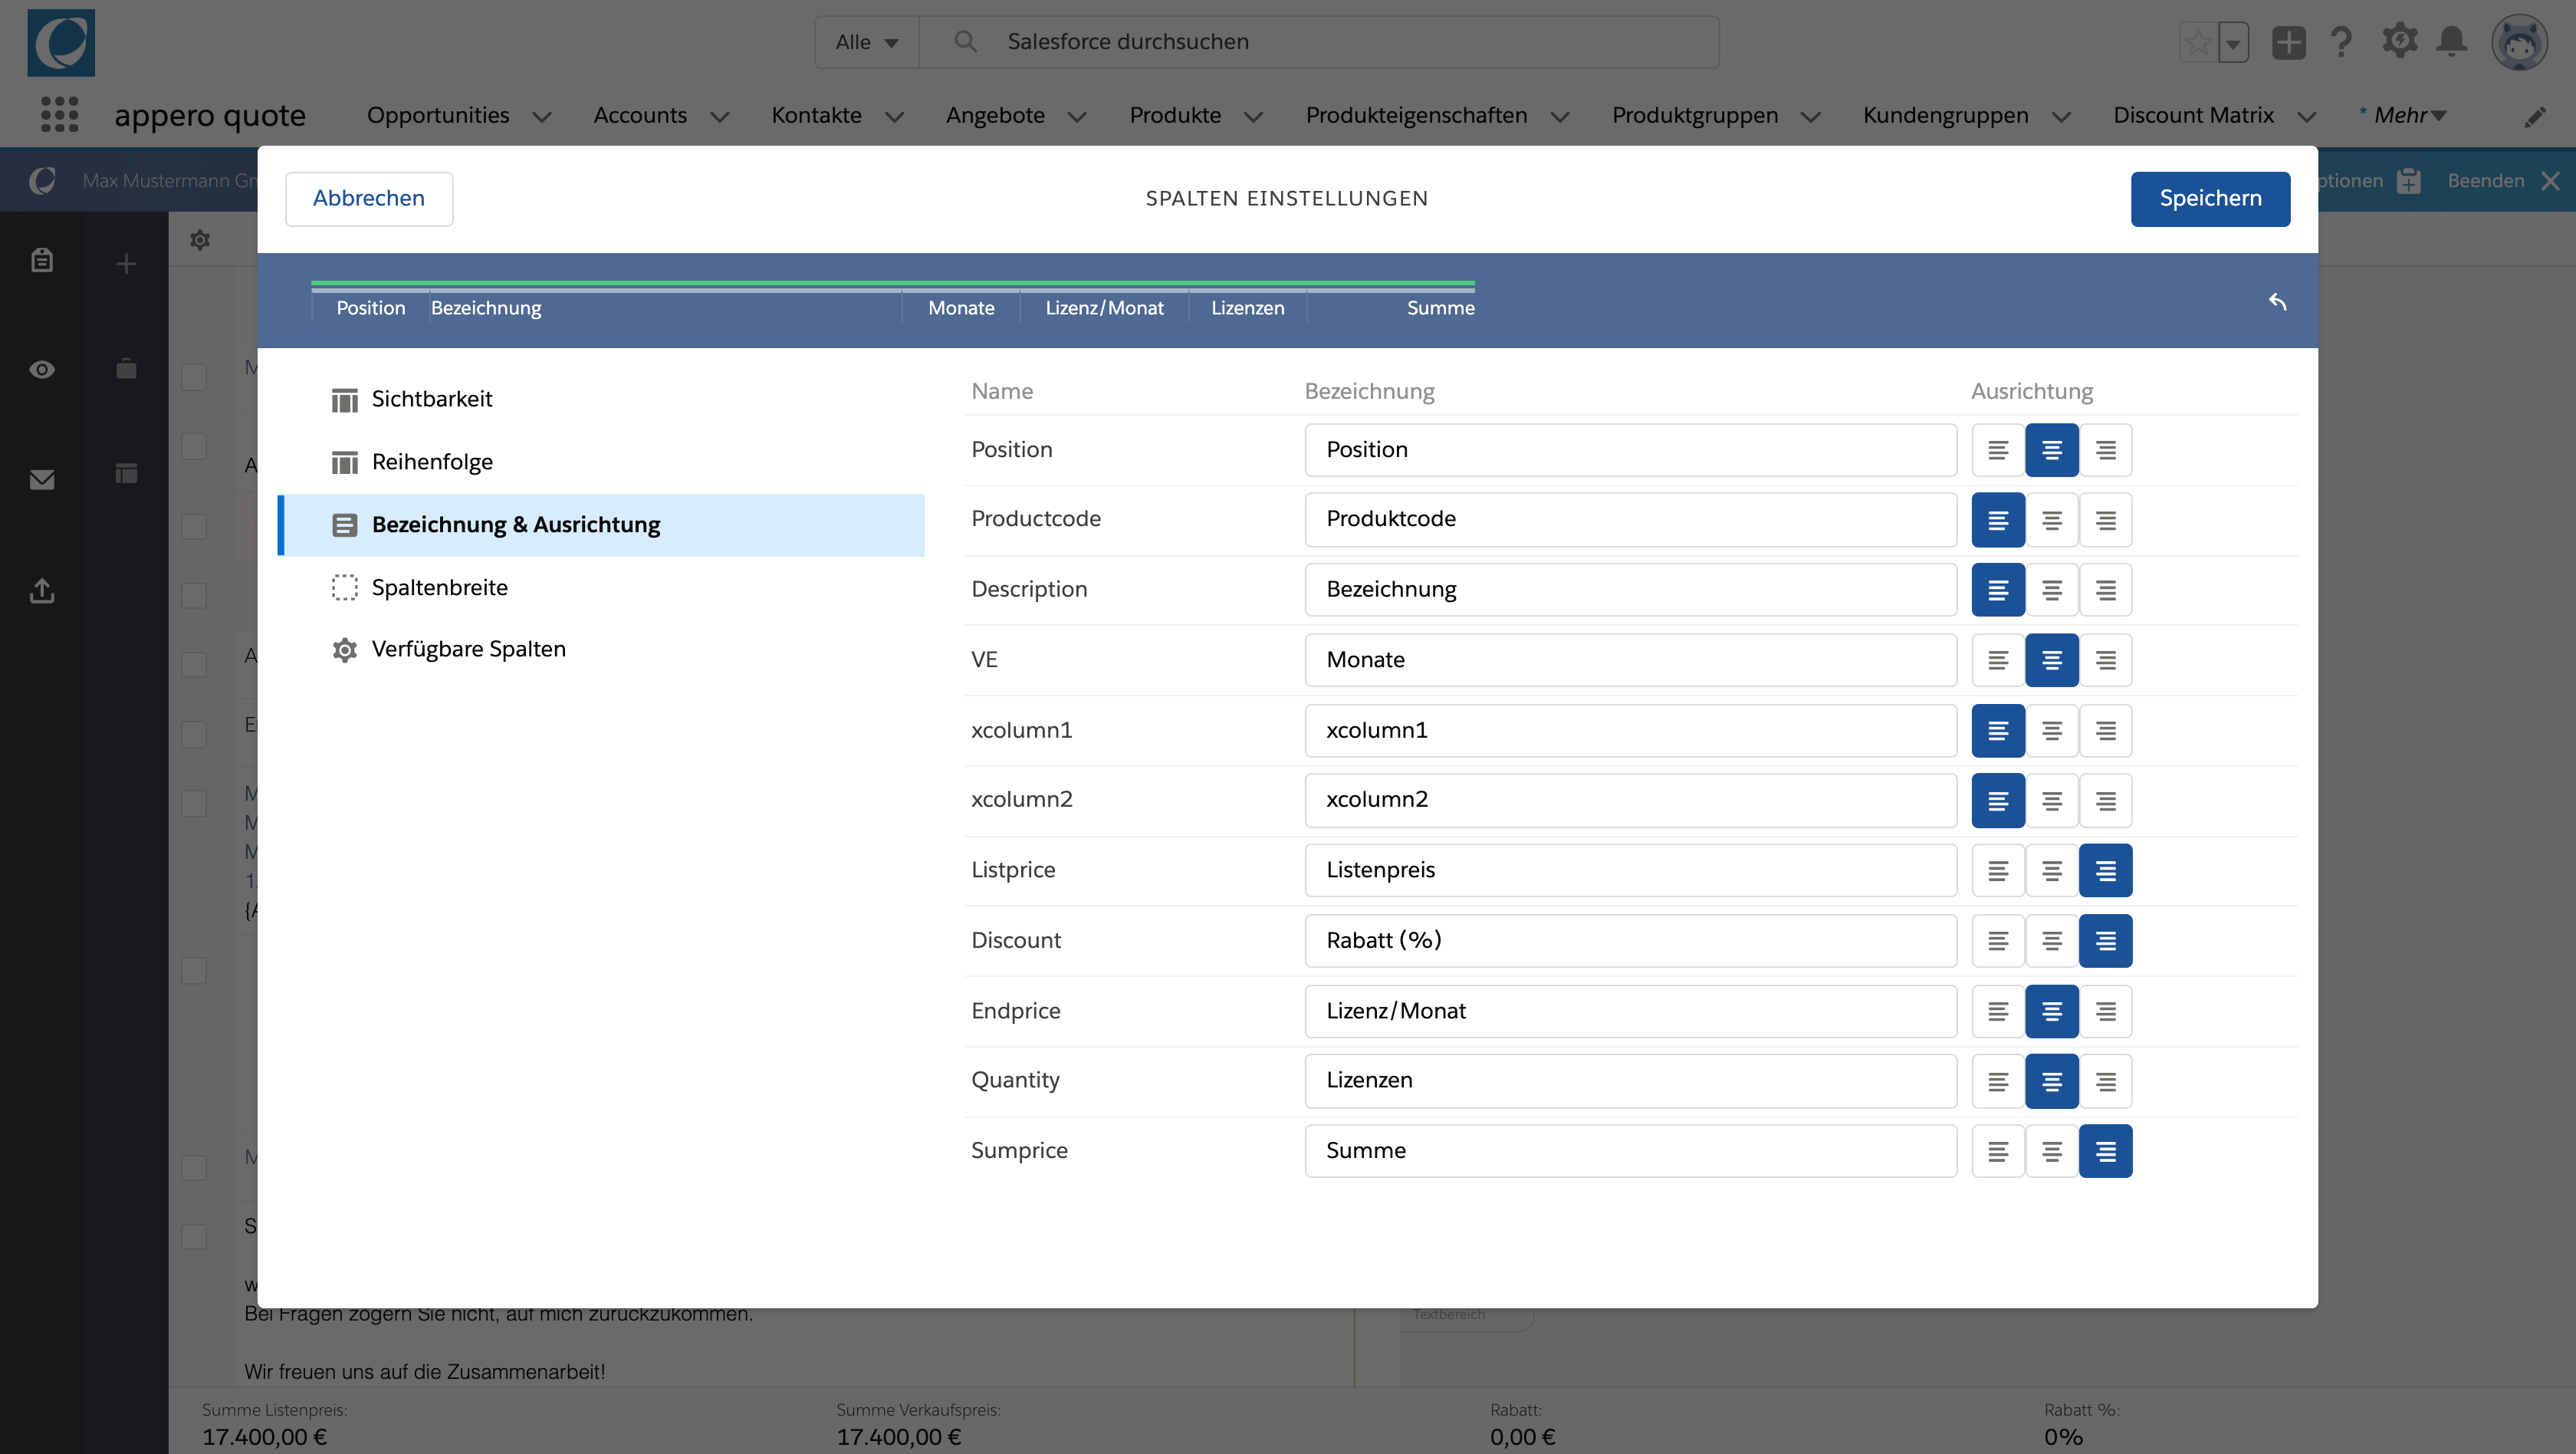
Task: Set Productcode column to right alignment
Action: tap(2105, 520)
